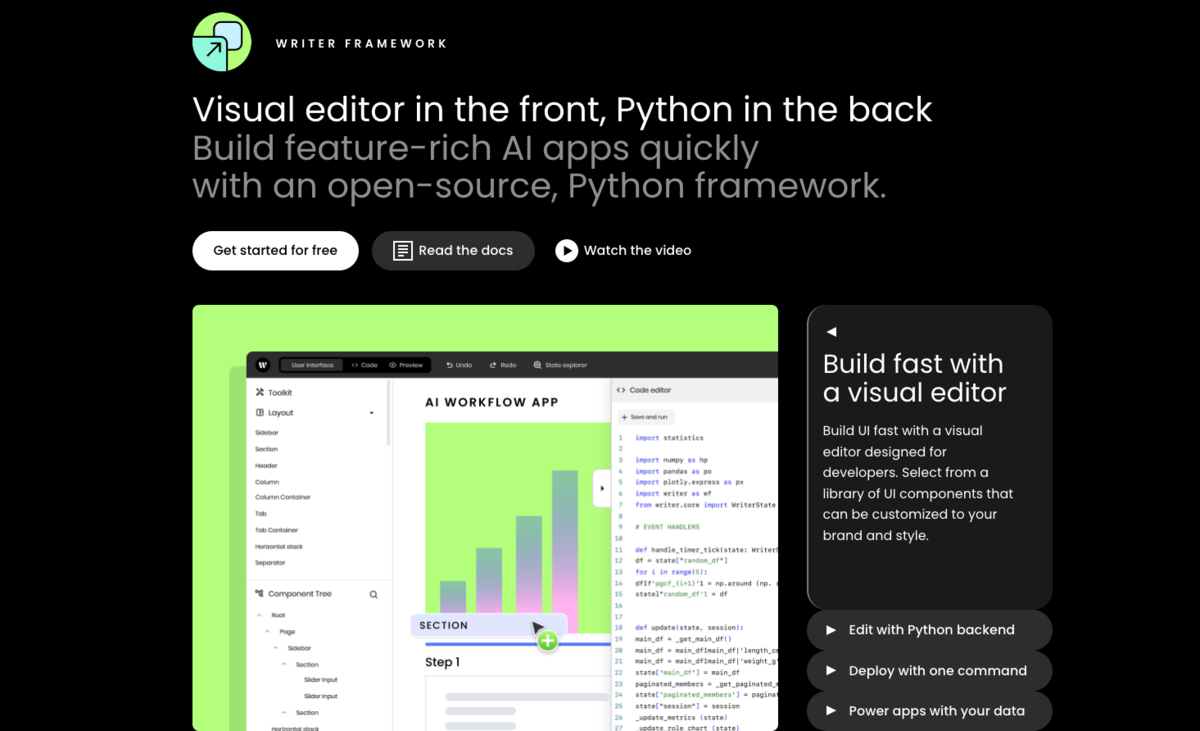This screenshot has width=1200, height=731.
Task: Play the Watch the video link
Action: (x=623, y=251)
